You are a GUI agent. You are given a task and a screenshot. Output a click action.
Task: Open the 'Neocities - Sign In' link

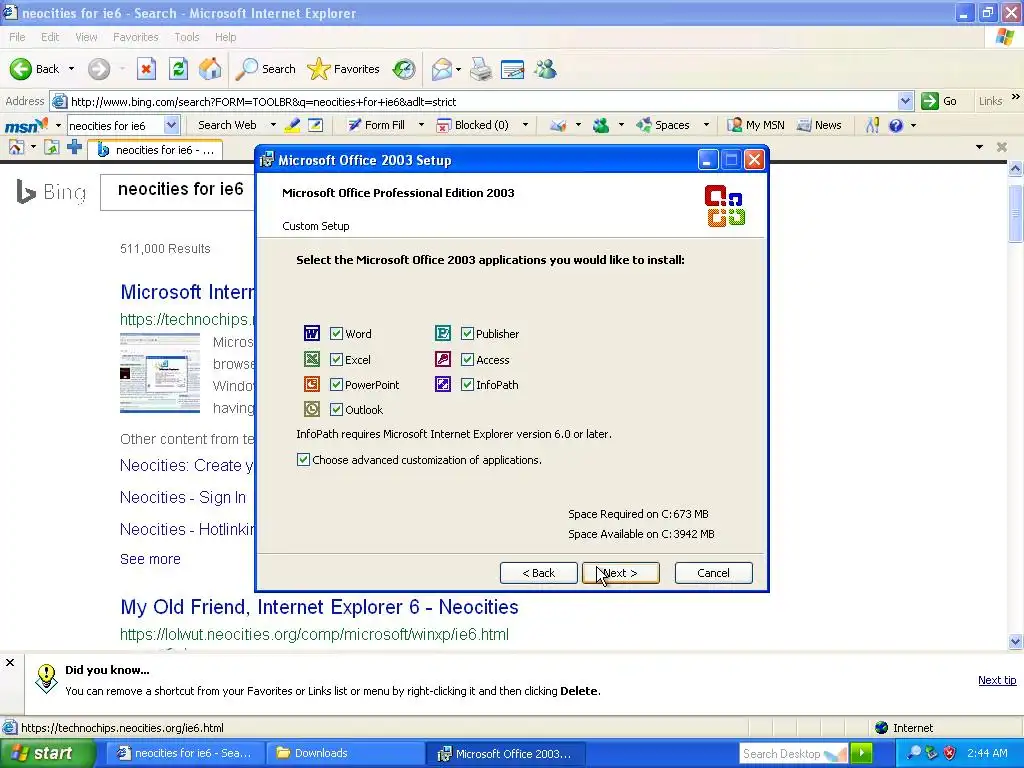183,497
